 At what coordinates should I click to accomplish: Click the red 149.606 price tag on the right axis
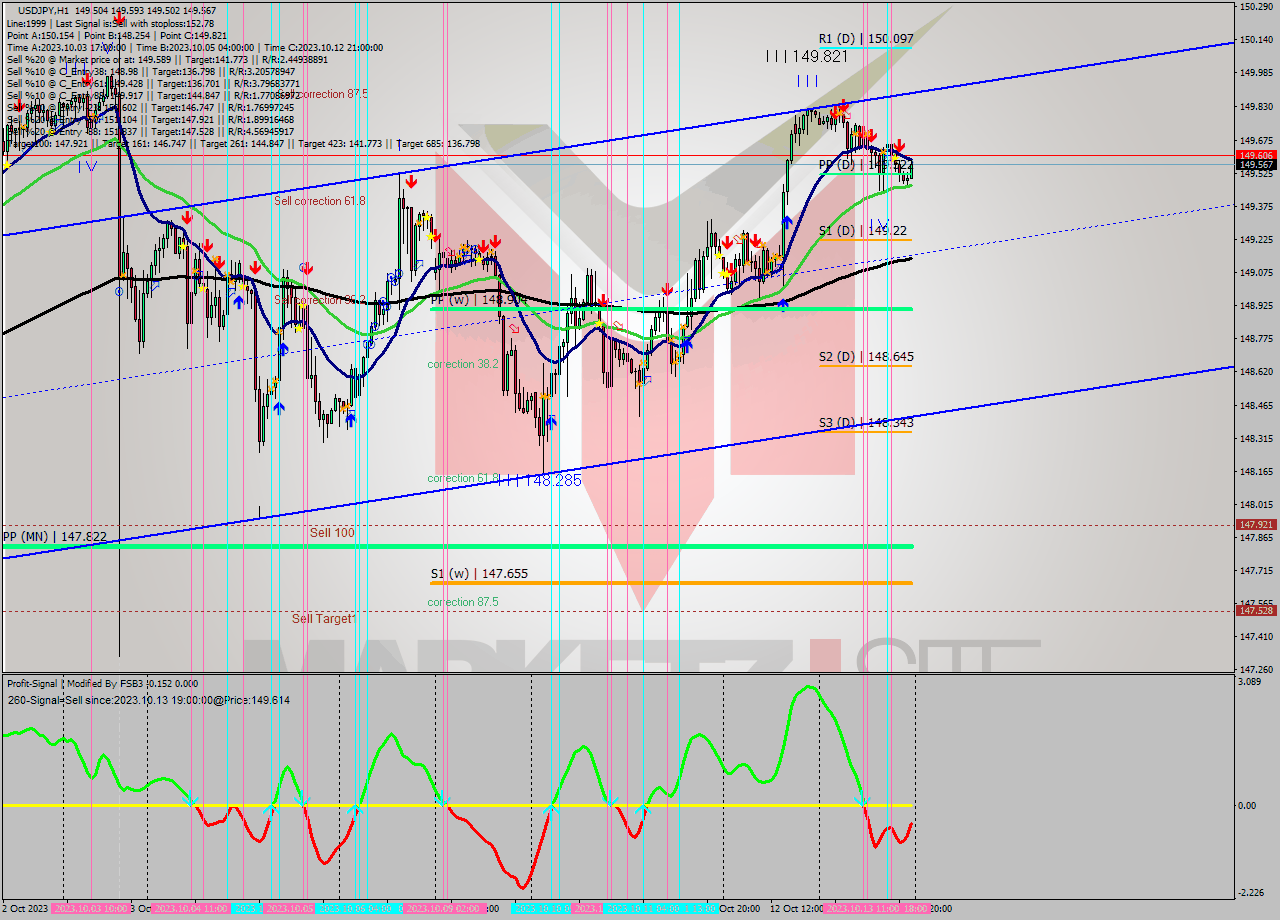point(1256,155)
